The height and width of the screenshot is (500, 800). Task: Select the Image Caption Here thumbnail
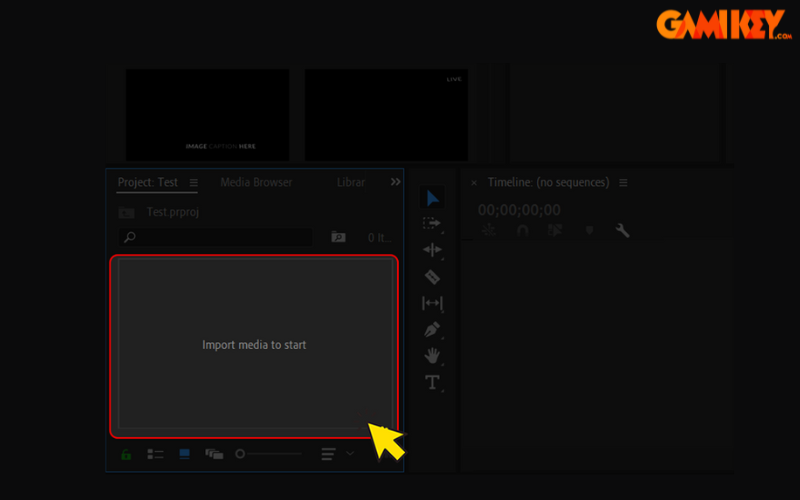[x=208, y=115]
